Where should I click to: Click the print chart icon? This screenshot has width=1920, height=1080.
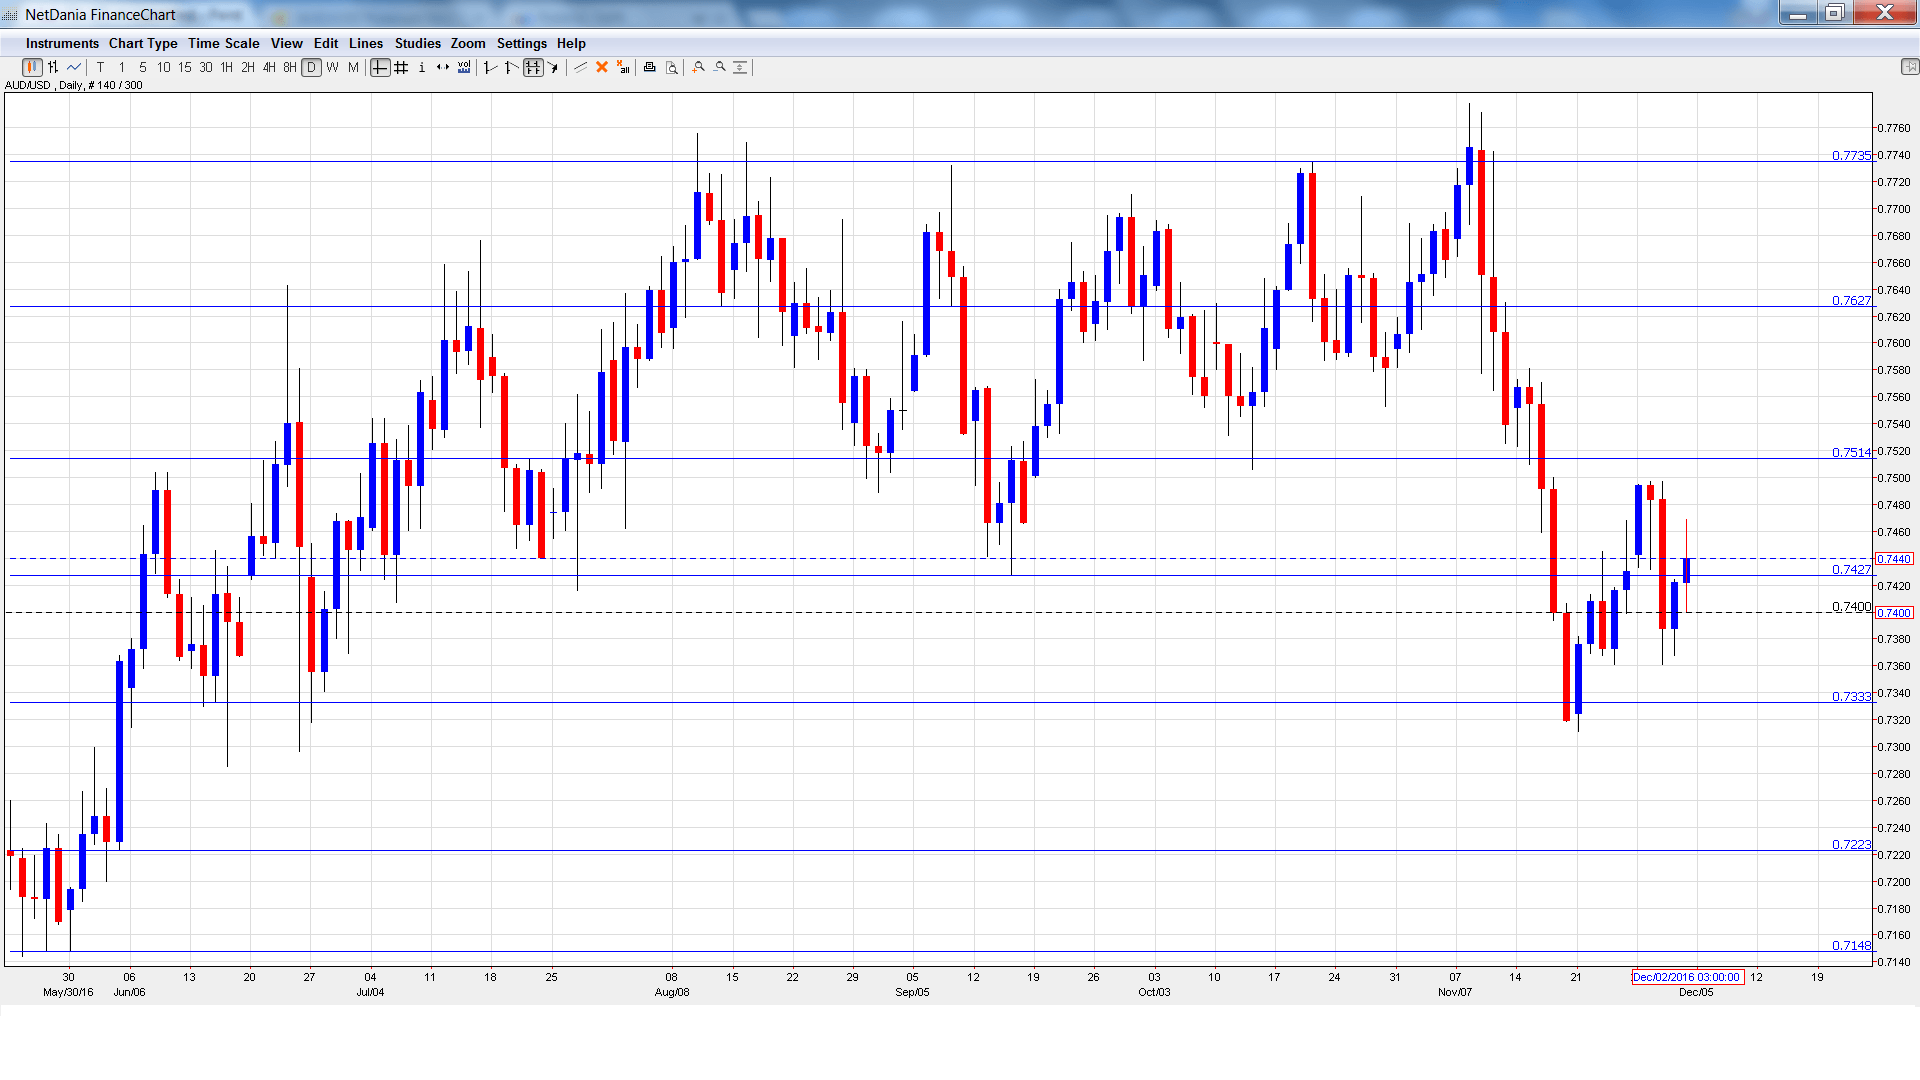(650, 67)
